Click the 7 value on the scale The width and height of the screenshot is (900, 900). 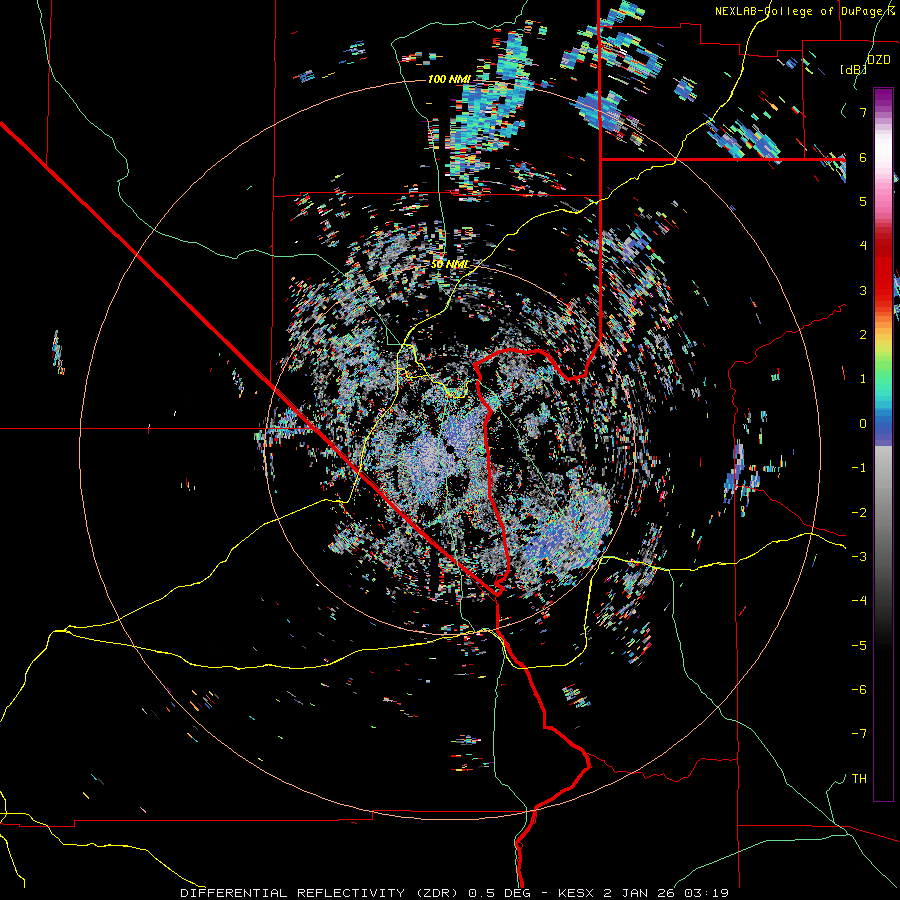863,112
